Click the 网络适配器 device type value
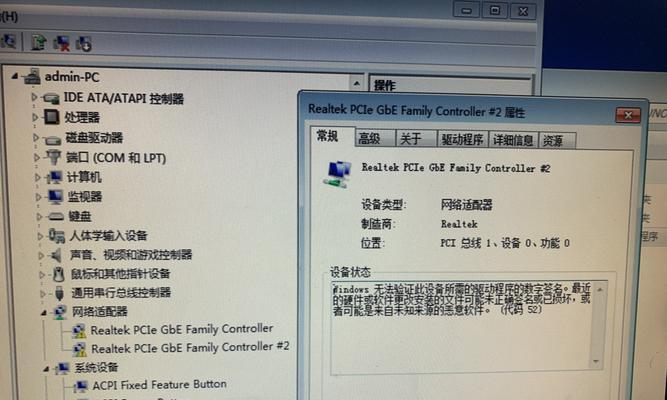The height and width of the screenshot is (400, 667). click(467, 205)
